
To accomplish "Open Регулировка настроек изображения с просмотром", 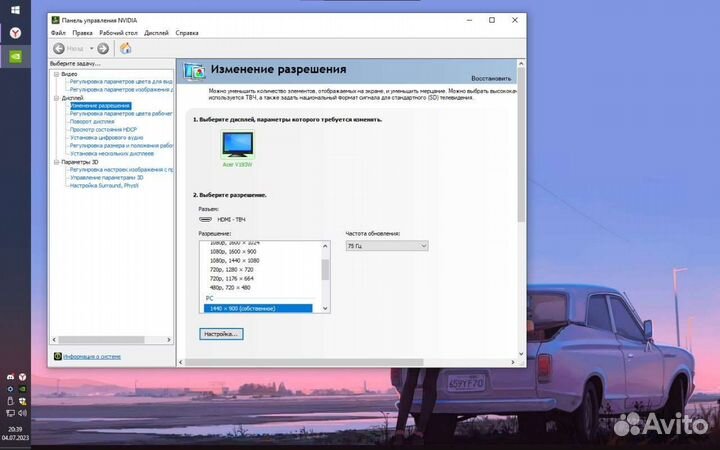I will tap(121, 169).
